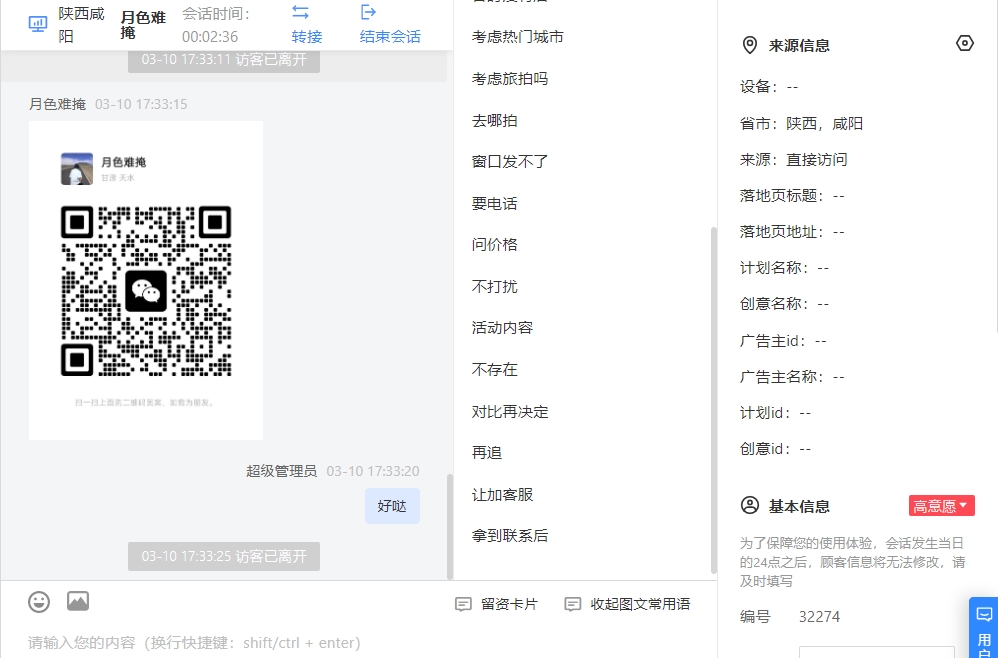Image resolution: width=998 pixels, height=658 pixels.
Task: Click the 创意id row
Action: click(x=775, y=449)
